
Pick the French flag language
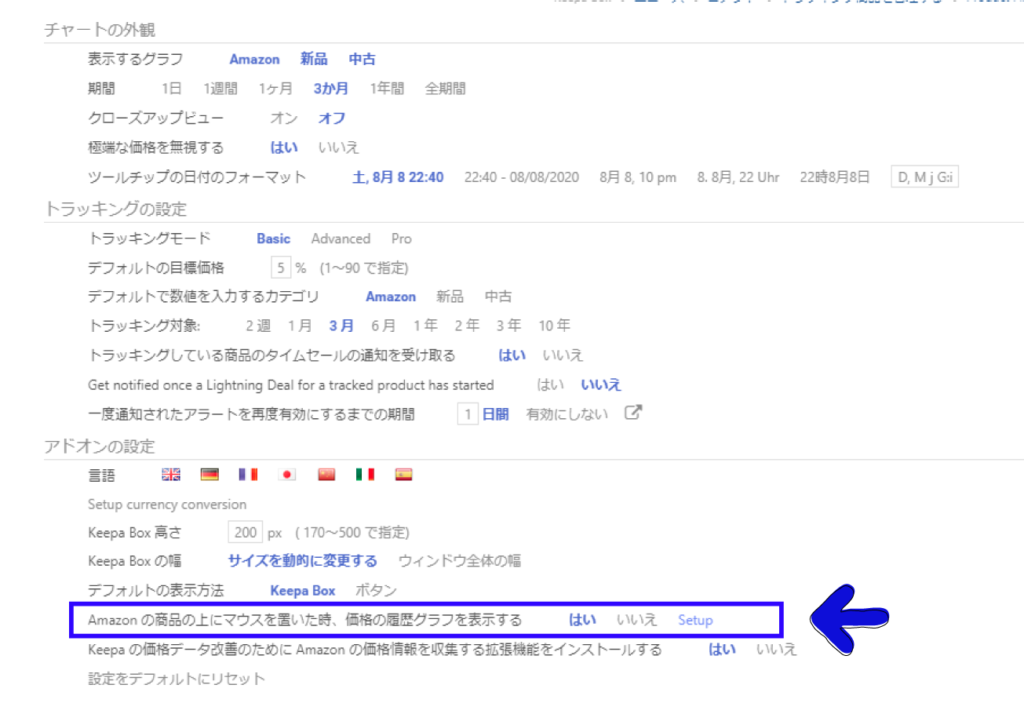(248, 475)
